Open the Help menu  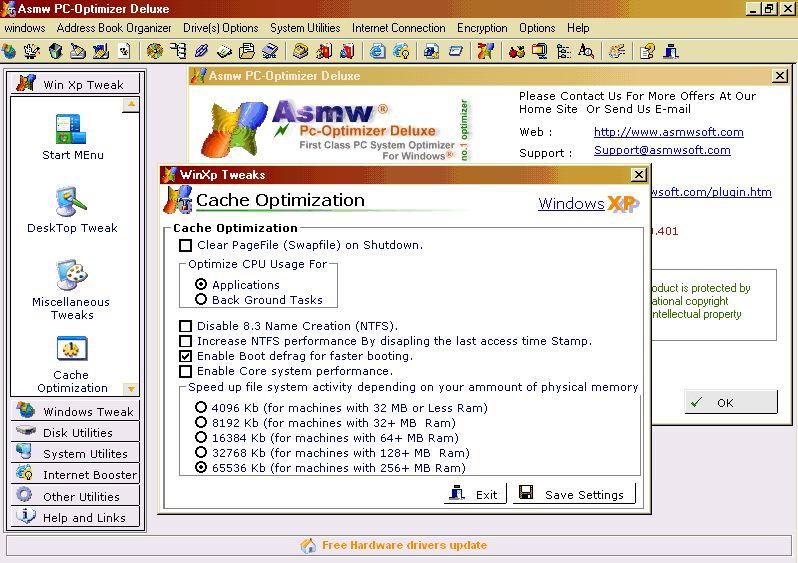click(x=578, y=28)
